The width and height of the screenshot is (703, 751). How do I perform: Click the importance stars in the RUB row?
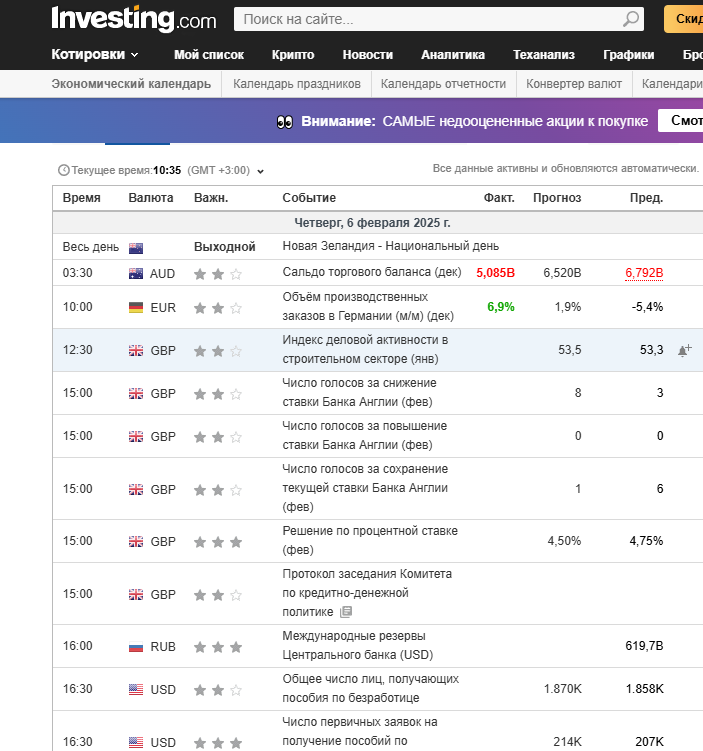coord(218,646)
